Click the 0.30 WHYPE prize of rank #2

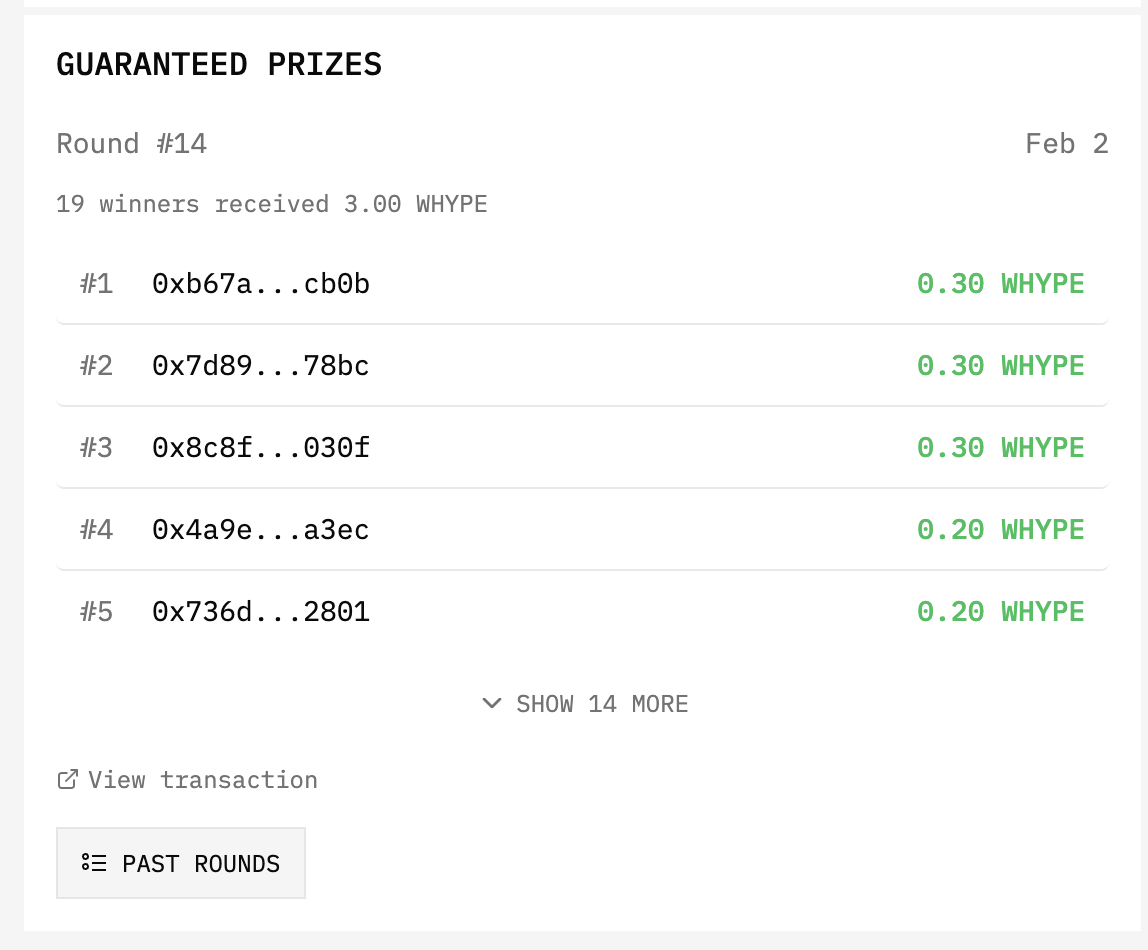pyautogui.click(x=1000, y=367)
